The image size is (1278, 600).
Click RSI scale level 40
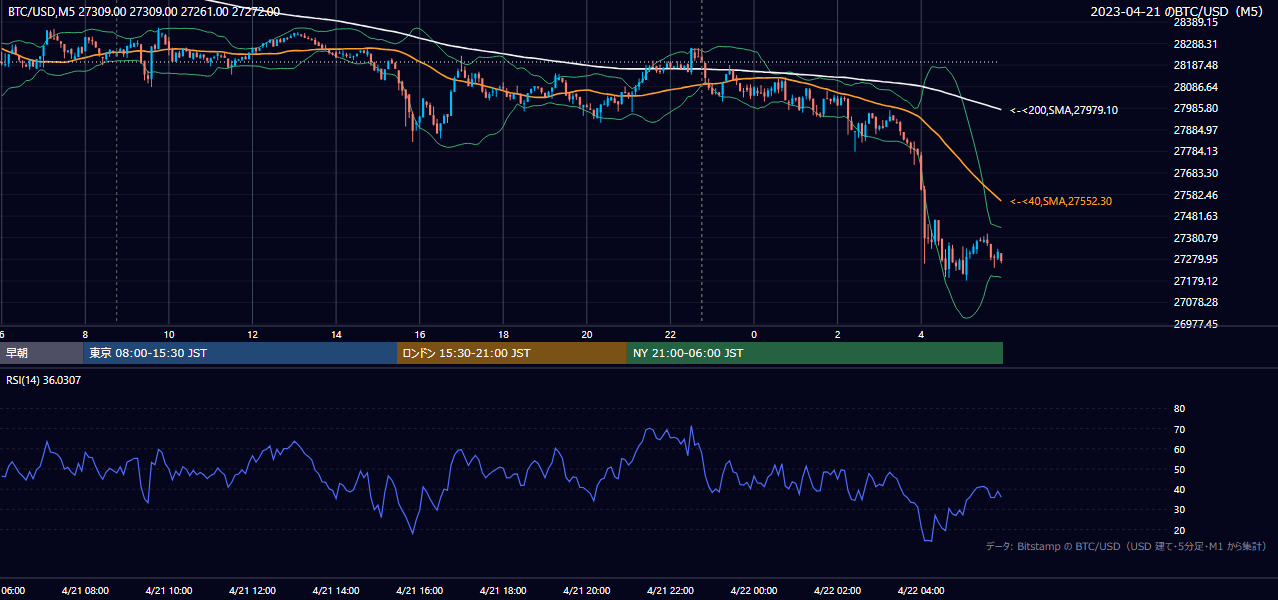click(x=1179, y=489)
